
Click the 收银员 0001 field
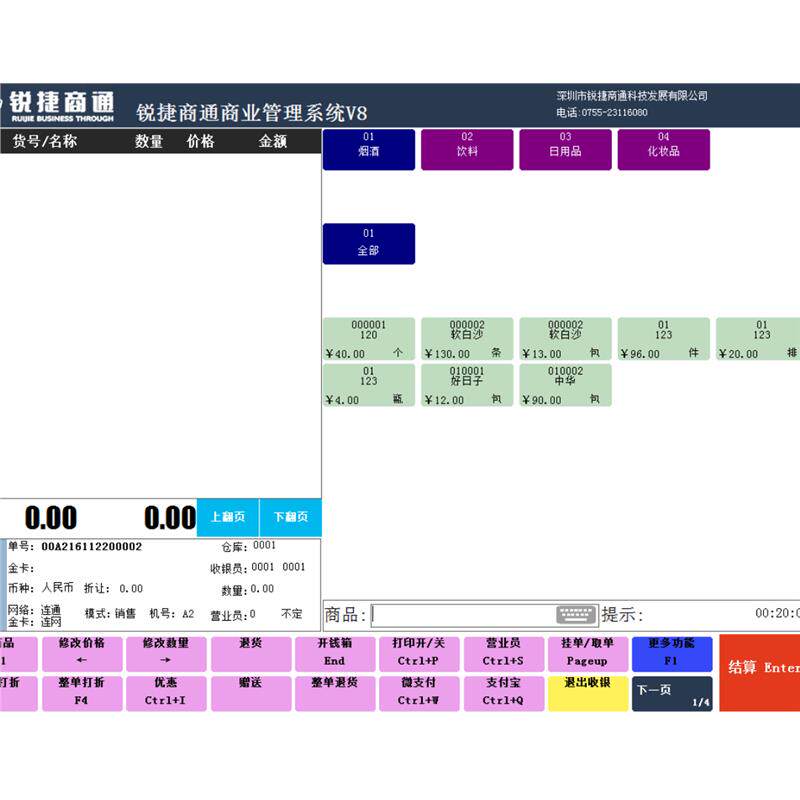[x=258, y=567]
